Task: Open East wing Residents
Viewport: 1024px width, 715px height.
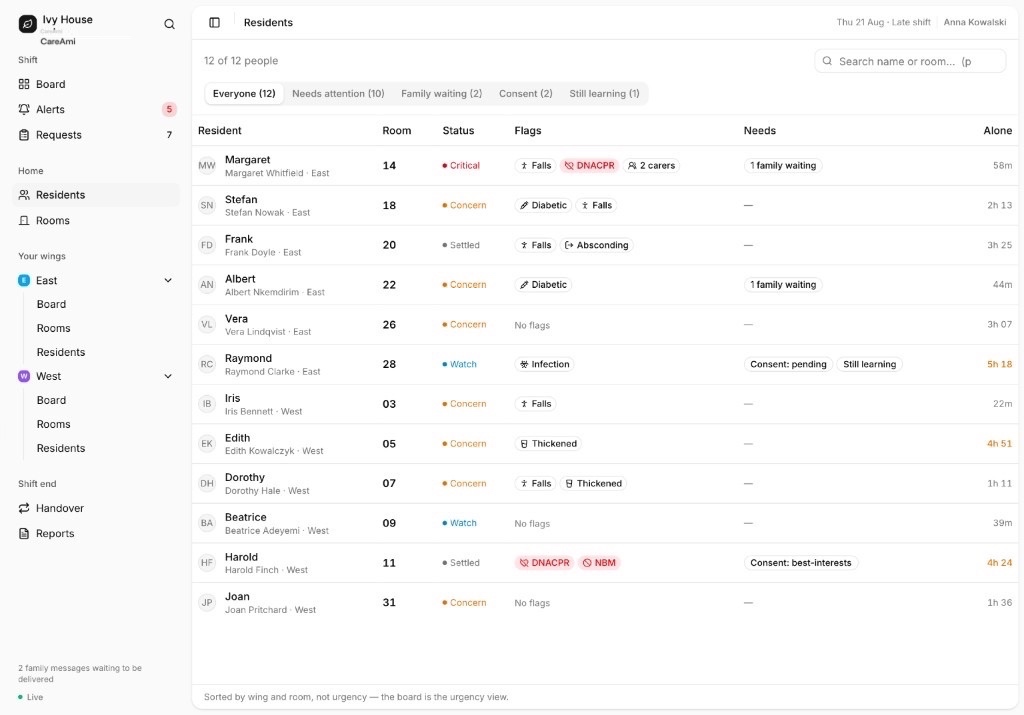Action: (x=61, y=353)
